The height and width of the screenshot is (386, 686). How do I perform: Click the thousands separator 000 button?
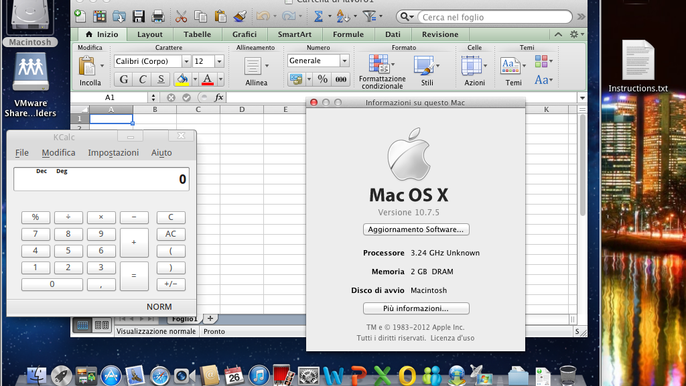(341, 79)
